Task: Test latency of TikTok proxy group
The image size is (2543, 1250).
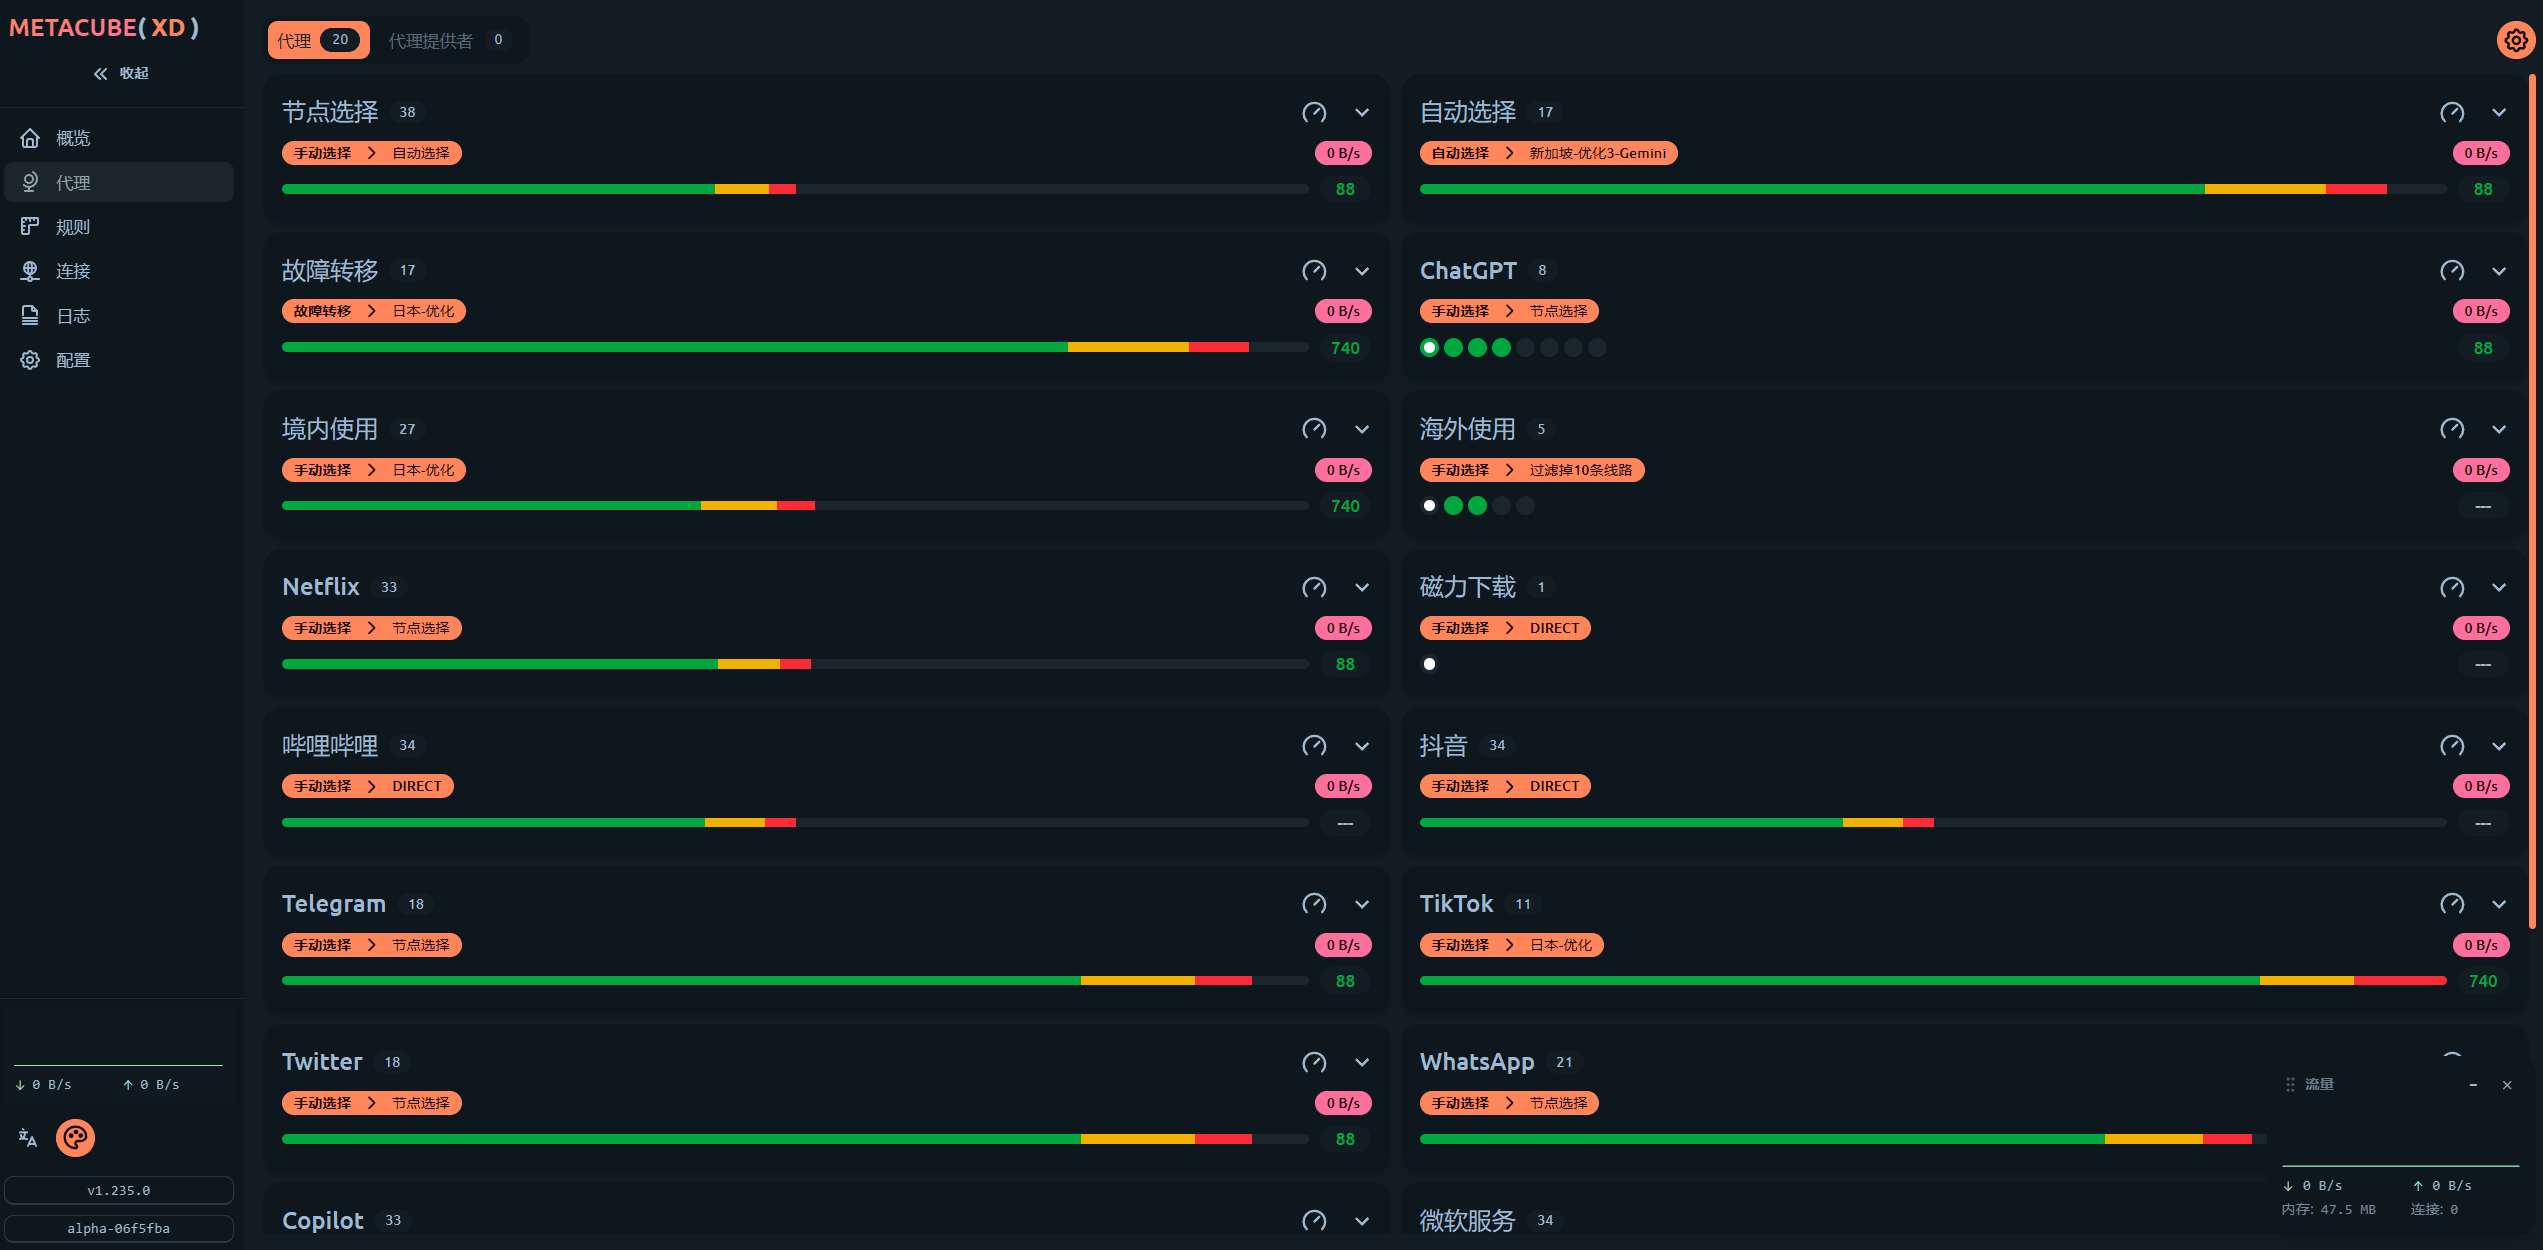Action: [2451, 904]
